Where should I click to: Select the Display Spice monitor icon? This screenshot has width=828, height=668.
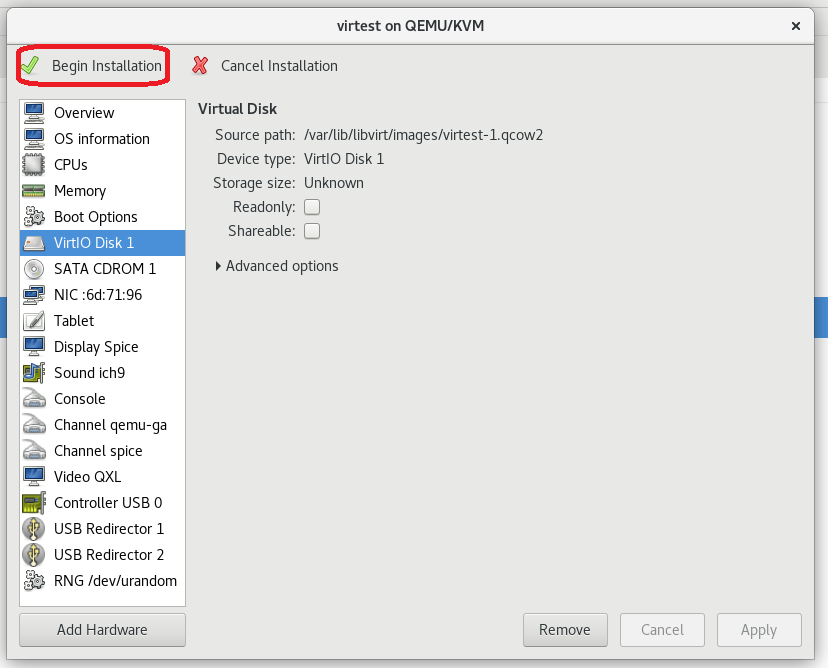coord(34,346)
